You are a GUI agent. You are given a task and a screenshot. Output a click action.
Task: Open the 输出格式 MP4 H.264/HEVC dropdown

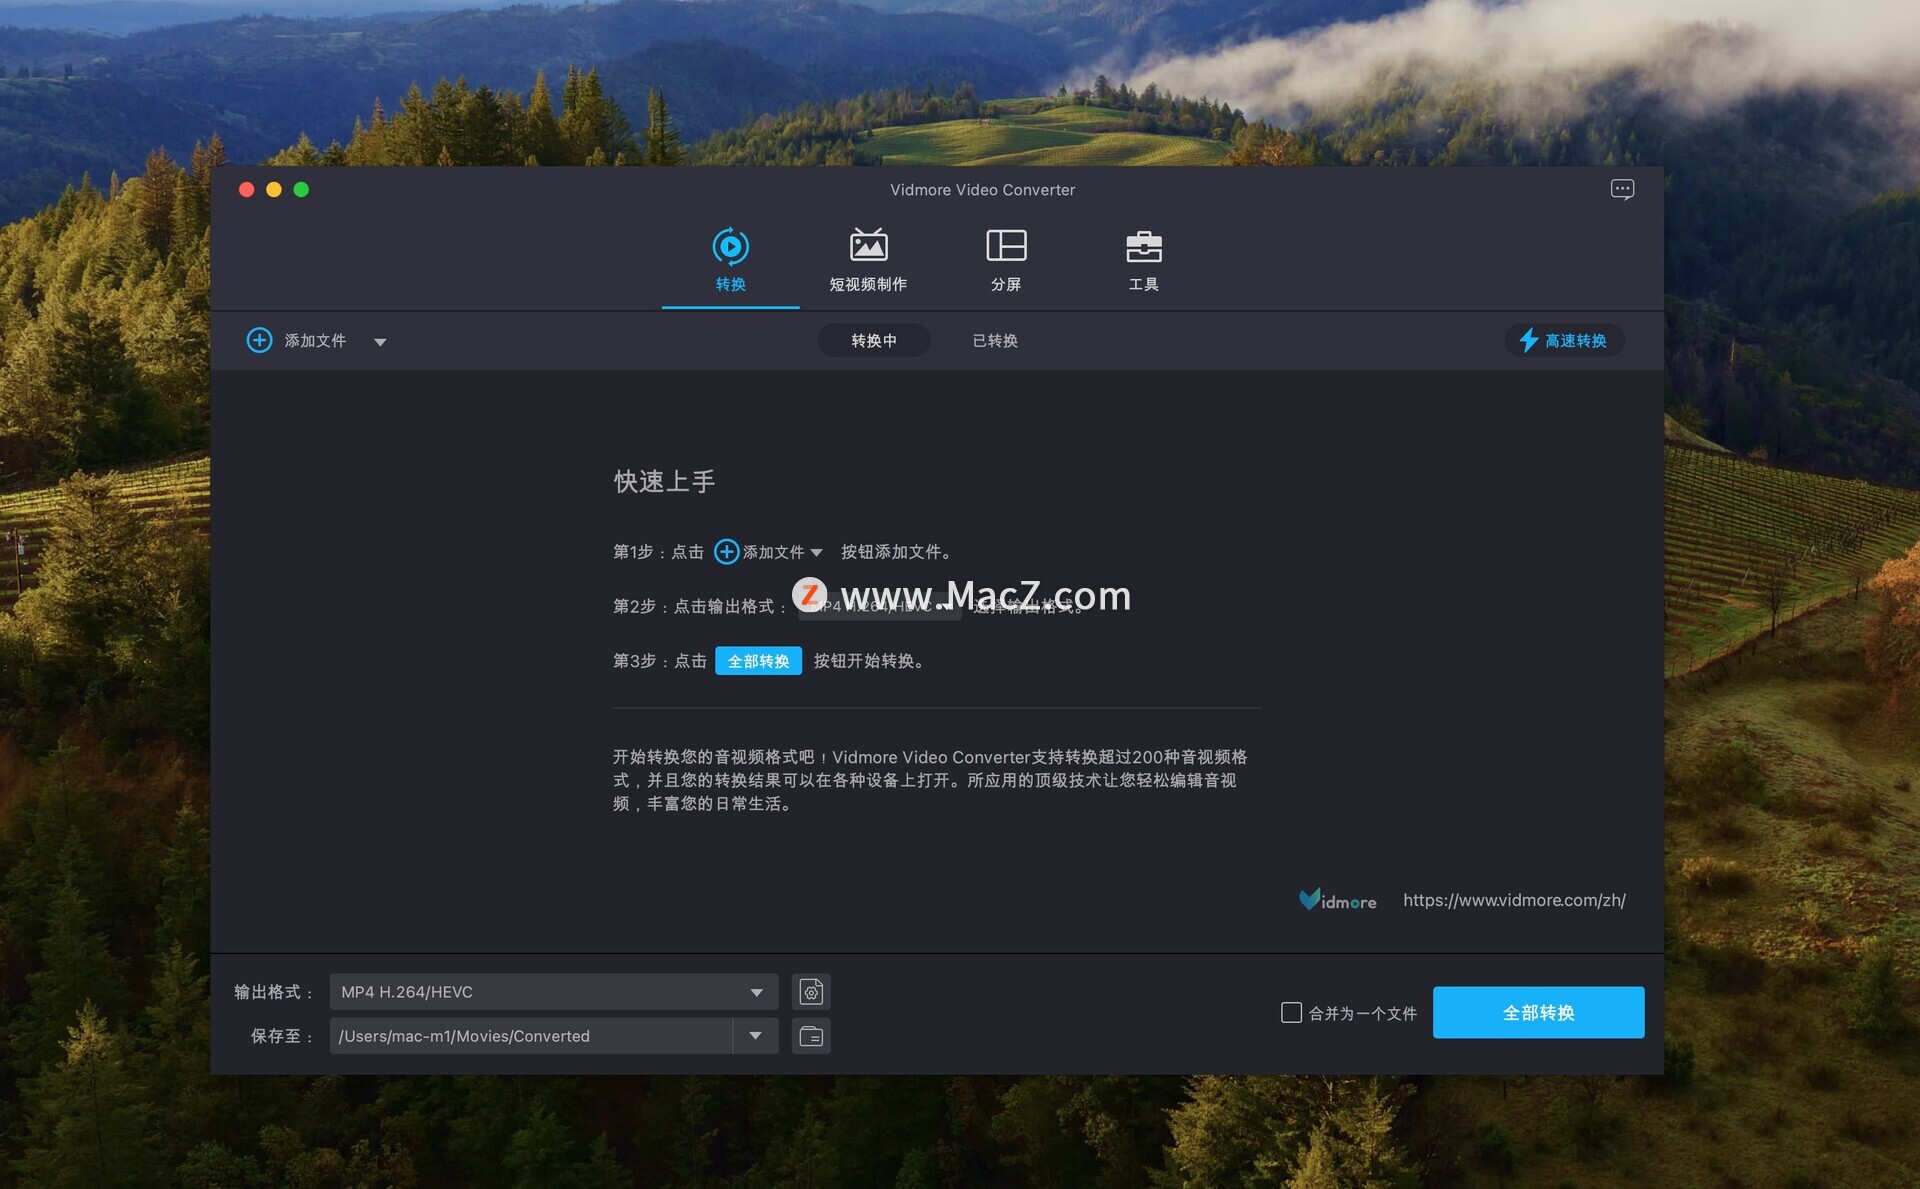554,992
